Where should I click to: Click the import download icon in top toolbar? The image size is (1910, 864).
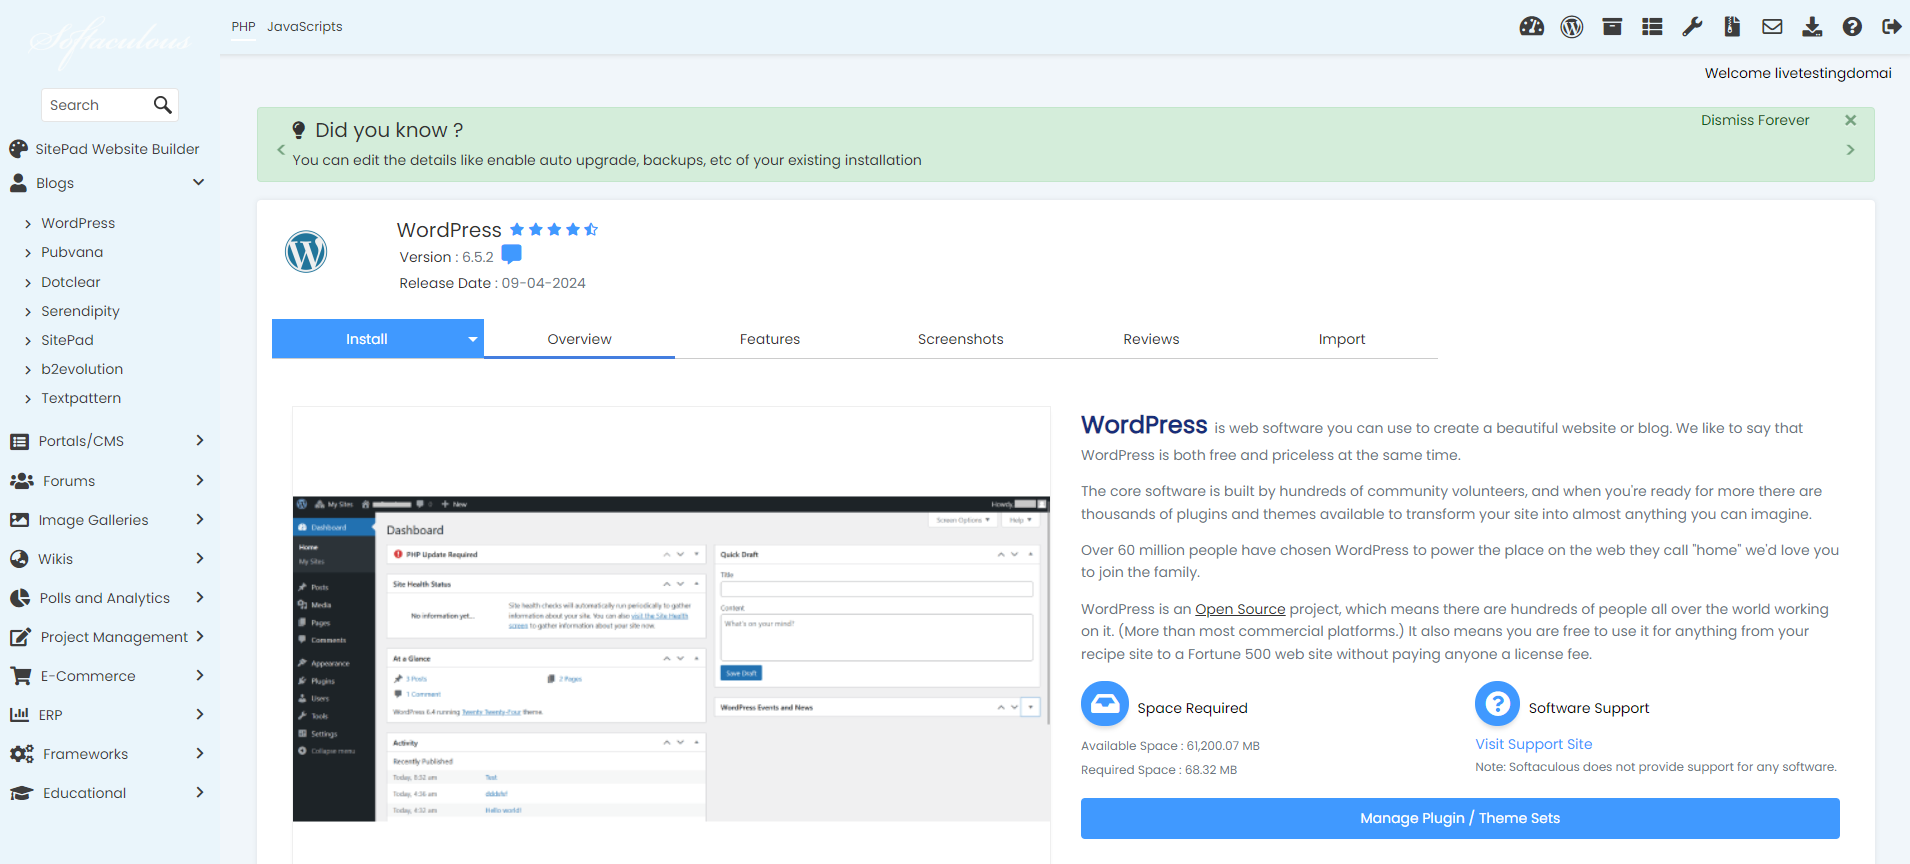(x=1812, y=27)
